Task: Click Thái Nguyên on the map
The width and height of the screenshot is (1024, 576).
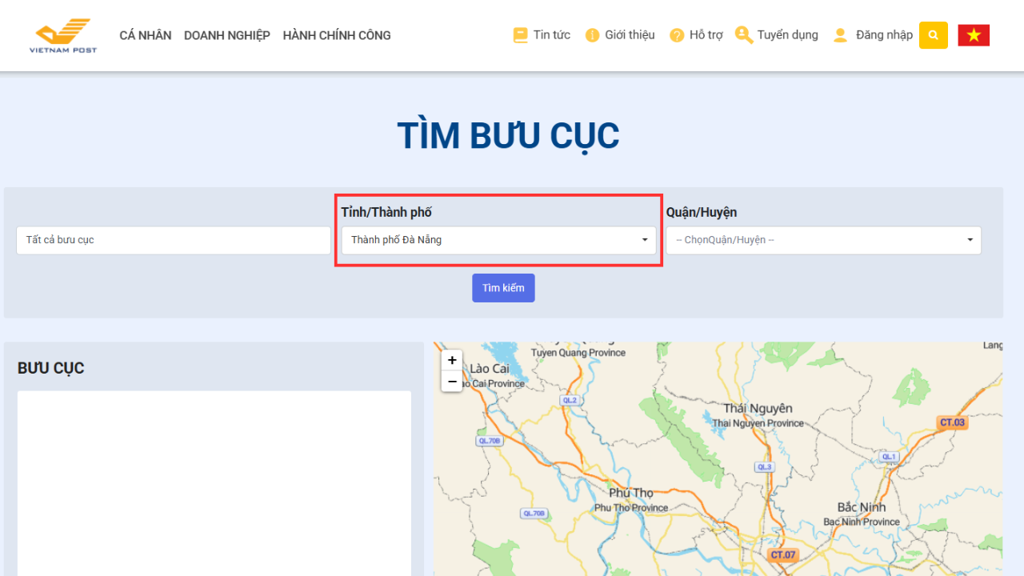Action: click(757, 408)
